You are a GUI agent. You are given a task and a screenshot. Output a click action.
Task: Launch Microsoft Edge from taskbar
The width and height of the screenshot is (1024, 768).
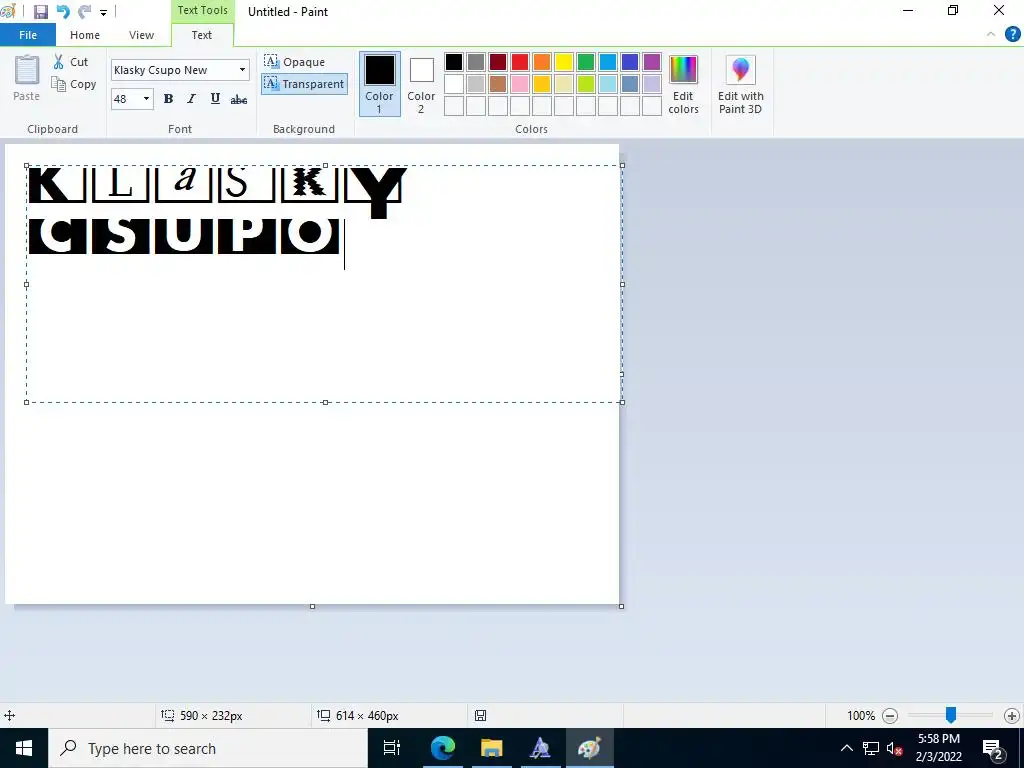point(443,748)
